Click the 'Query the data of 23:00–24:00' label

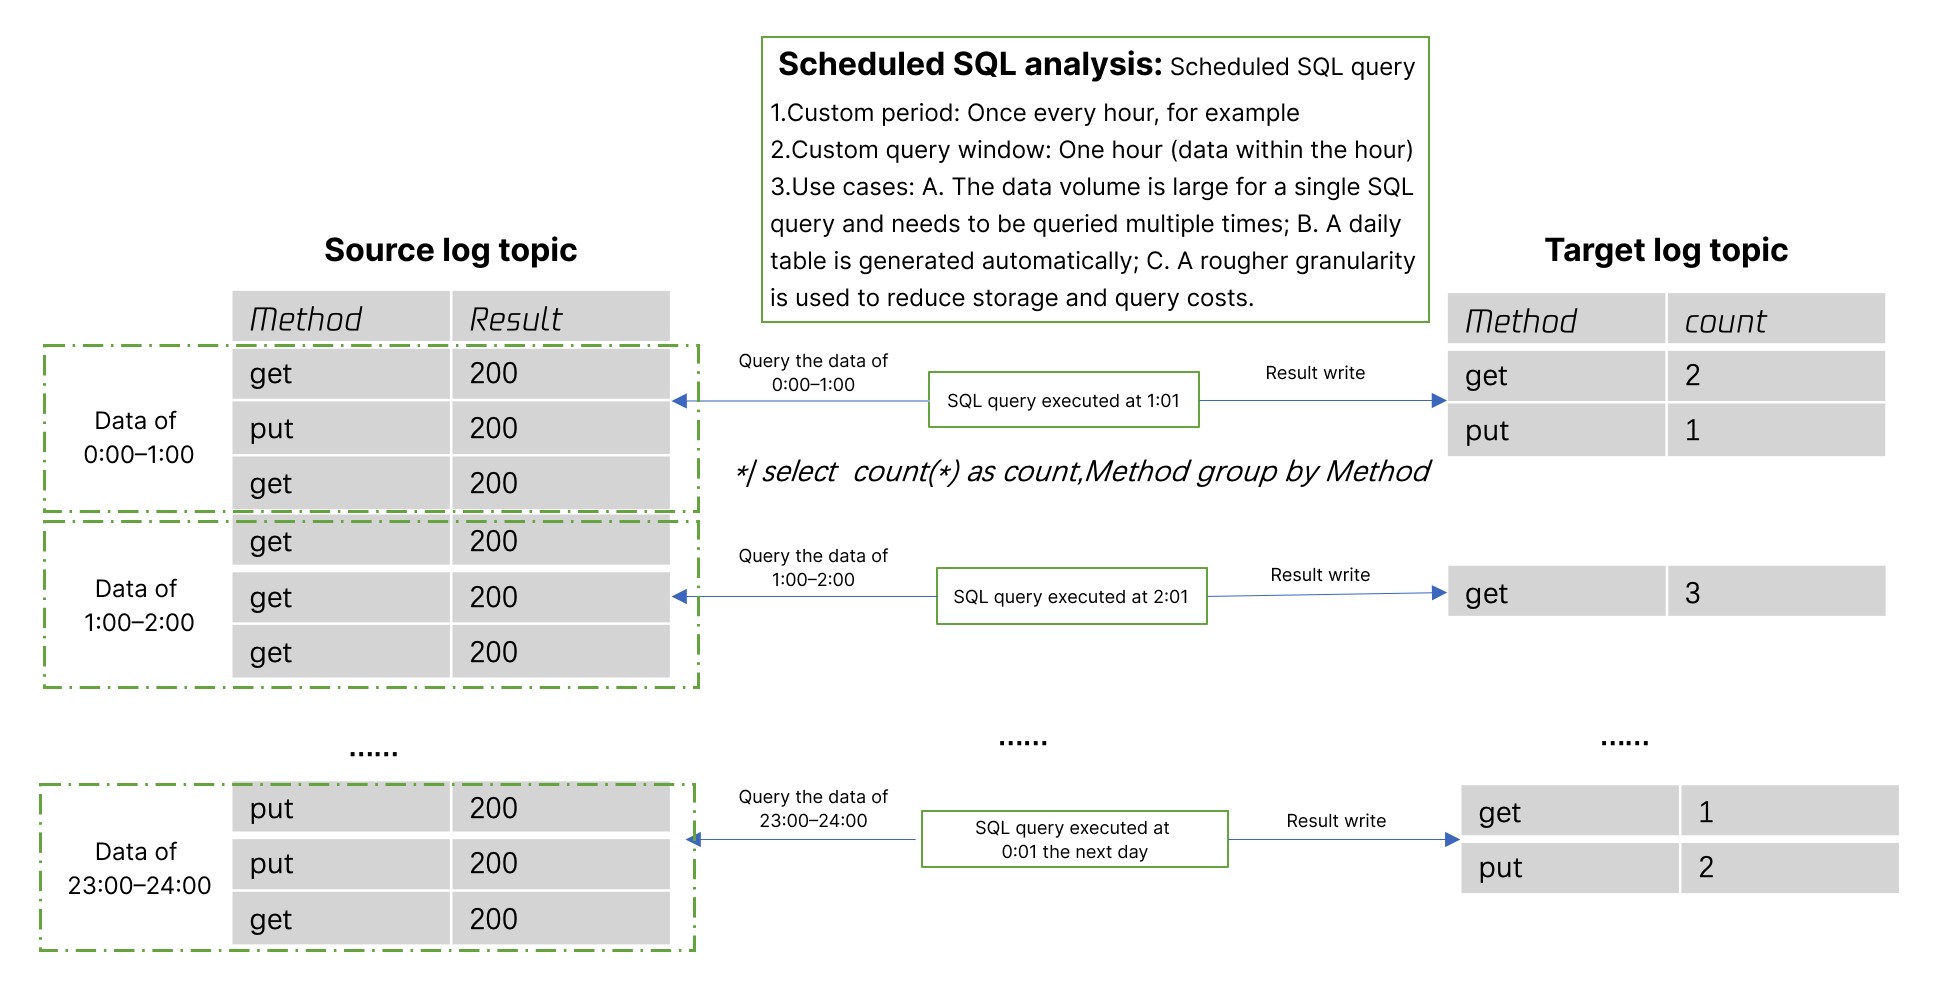812,808
